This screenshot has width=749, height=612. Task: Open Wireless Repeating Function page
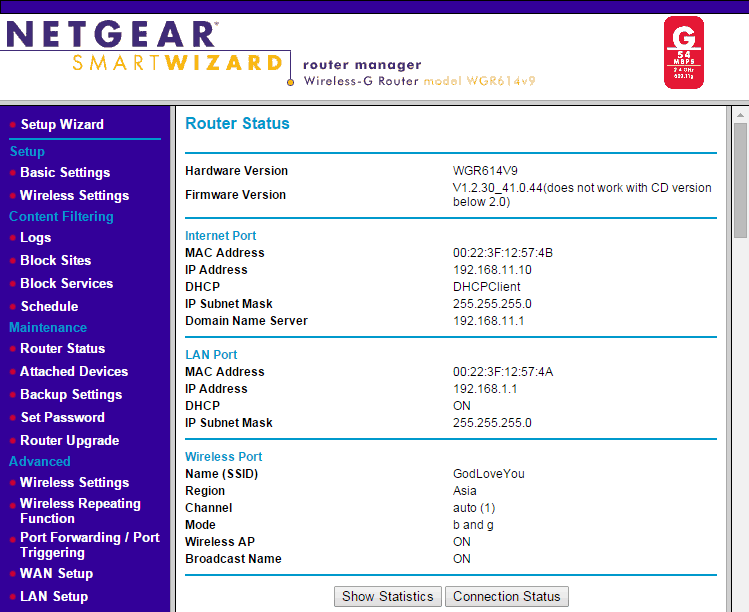(80, 511)
